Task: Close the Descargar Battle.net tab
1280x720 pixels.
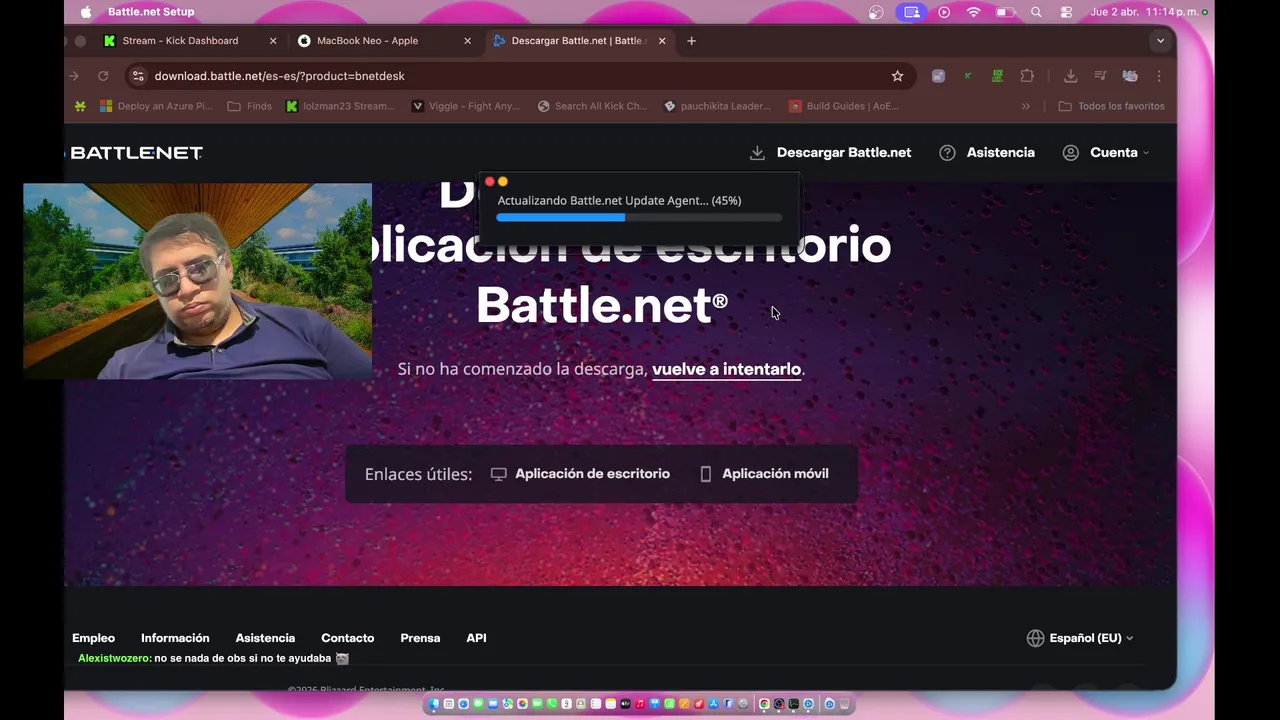Action: [661, 41]
